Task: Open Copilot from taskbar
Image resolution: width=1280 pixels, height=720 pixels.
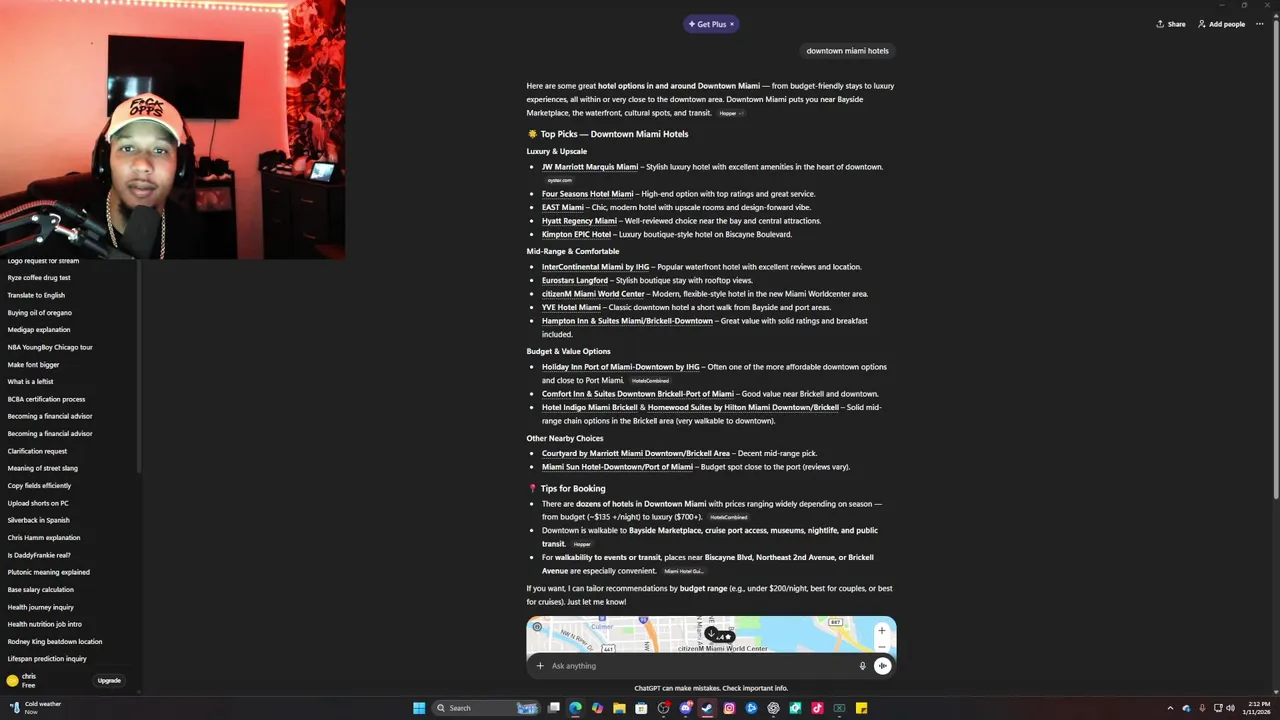Action: click(597, 708)
